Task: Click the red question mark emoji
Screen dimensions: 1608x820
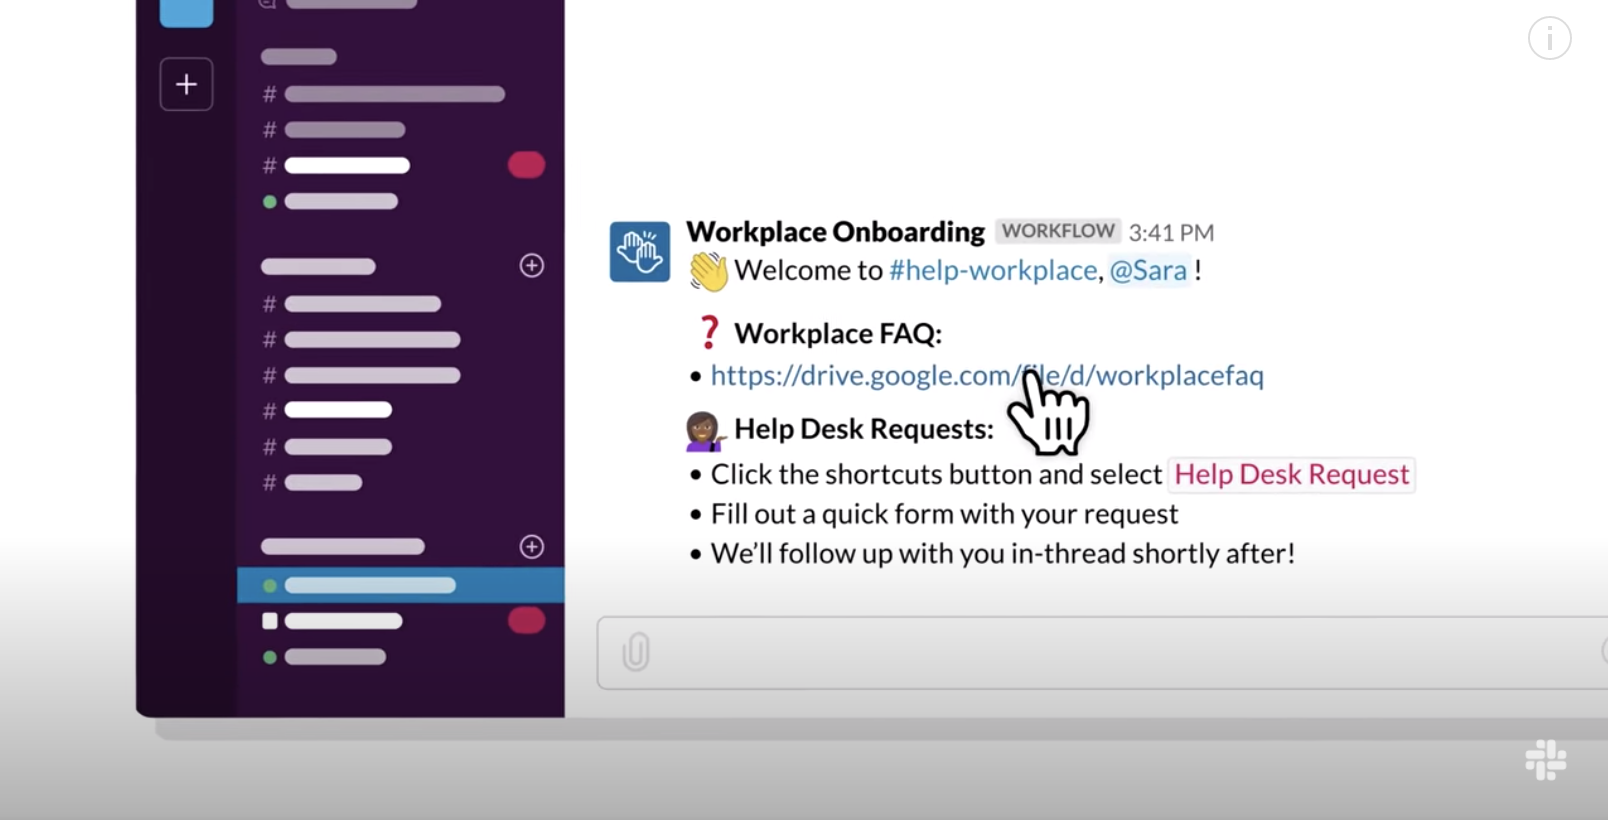Action: coord(708,332)
